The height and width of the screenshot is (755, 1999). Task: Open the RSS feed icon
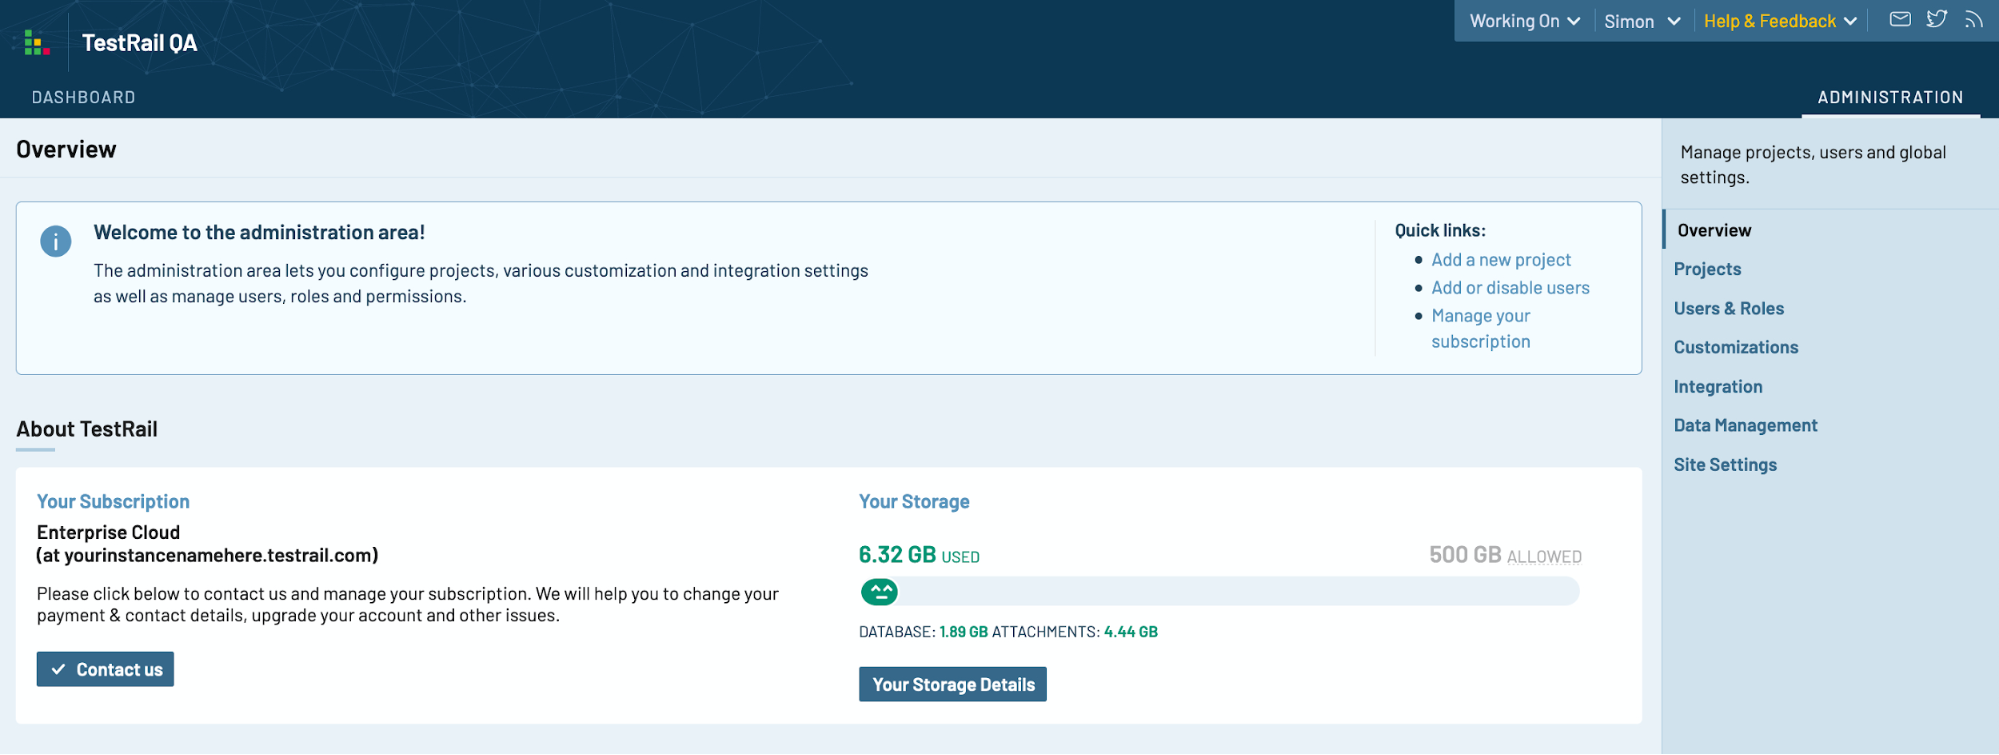[x=1973, y=19]
